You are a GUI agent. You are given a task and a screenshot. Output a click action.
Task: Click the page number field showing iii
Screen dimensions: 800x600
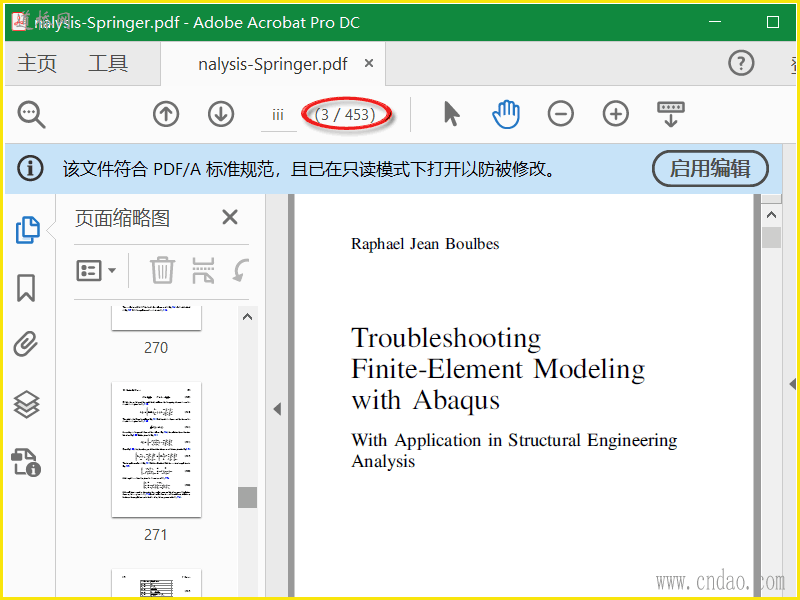click(x=278, y=115)
